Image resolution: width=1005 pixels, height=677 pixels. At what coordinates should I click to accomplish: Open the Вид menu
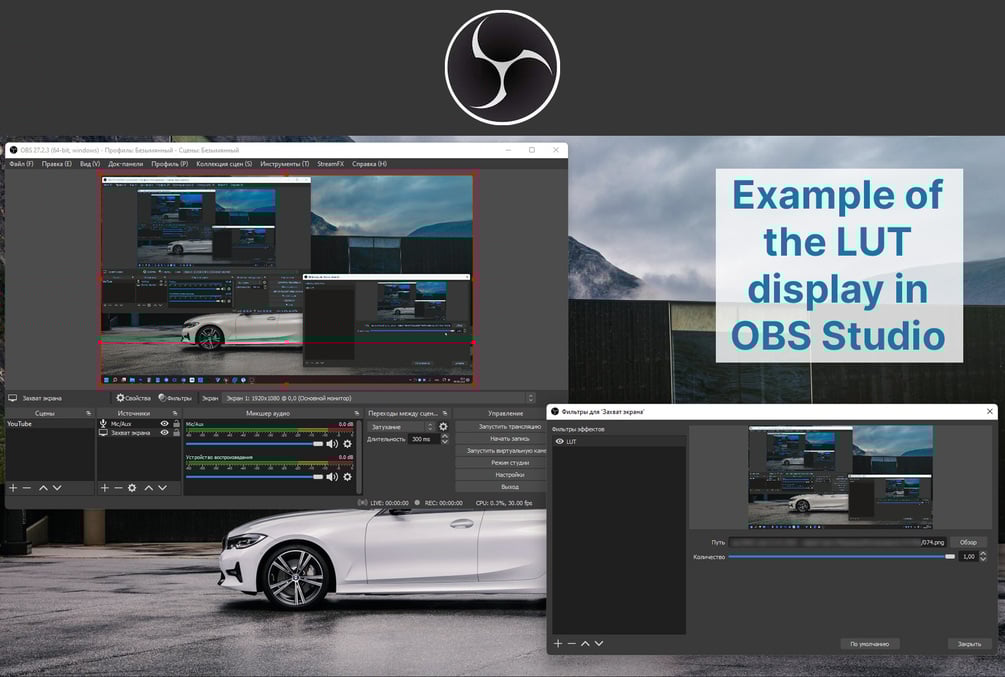[90, 164]
